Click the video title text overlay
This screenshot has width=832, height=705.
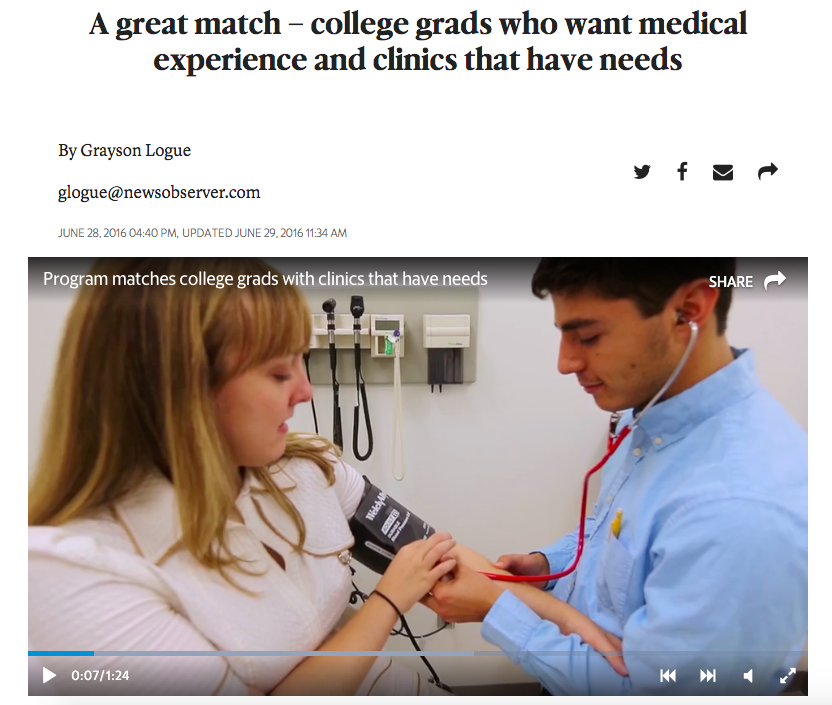coord(265,278)
